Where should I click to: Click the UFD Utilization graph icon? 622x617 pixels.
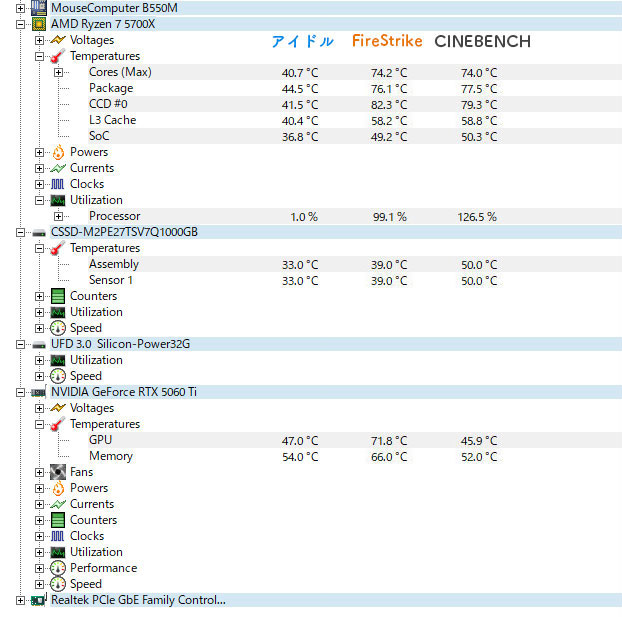coord(58,360)
